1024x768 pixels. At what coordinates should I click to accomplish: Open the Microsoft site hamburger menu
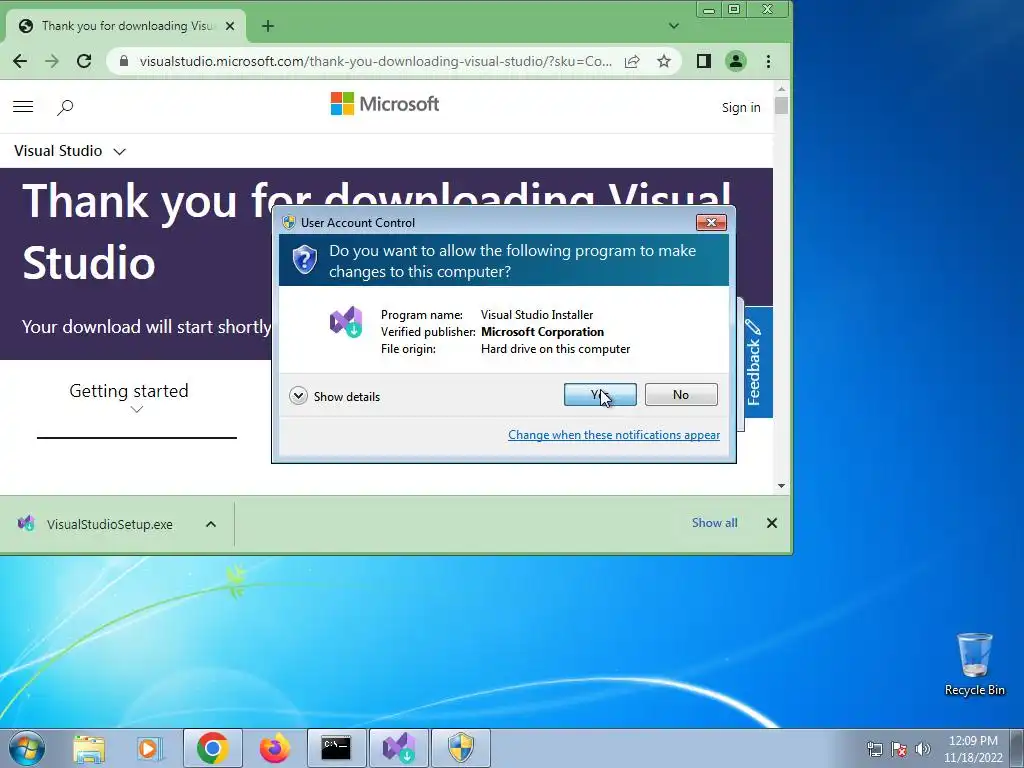[x=23, y=106]
